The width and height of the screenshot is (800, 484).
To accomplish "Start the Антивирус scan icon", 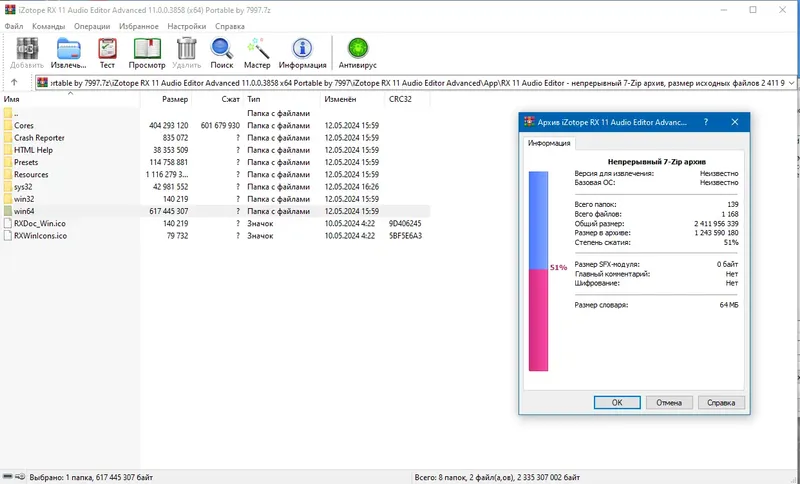I will (358, 48).
